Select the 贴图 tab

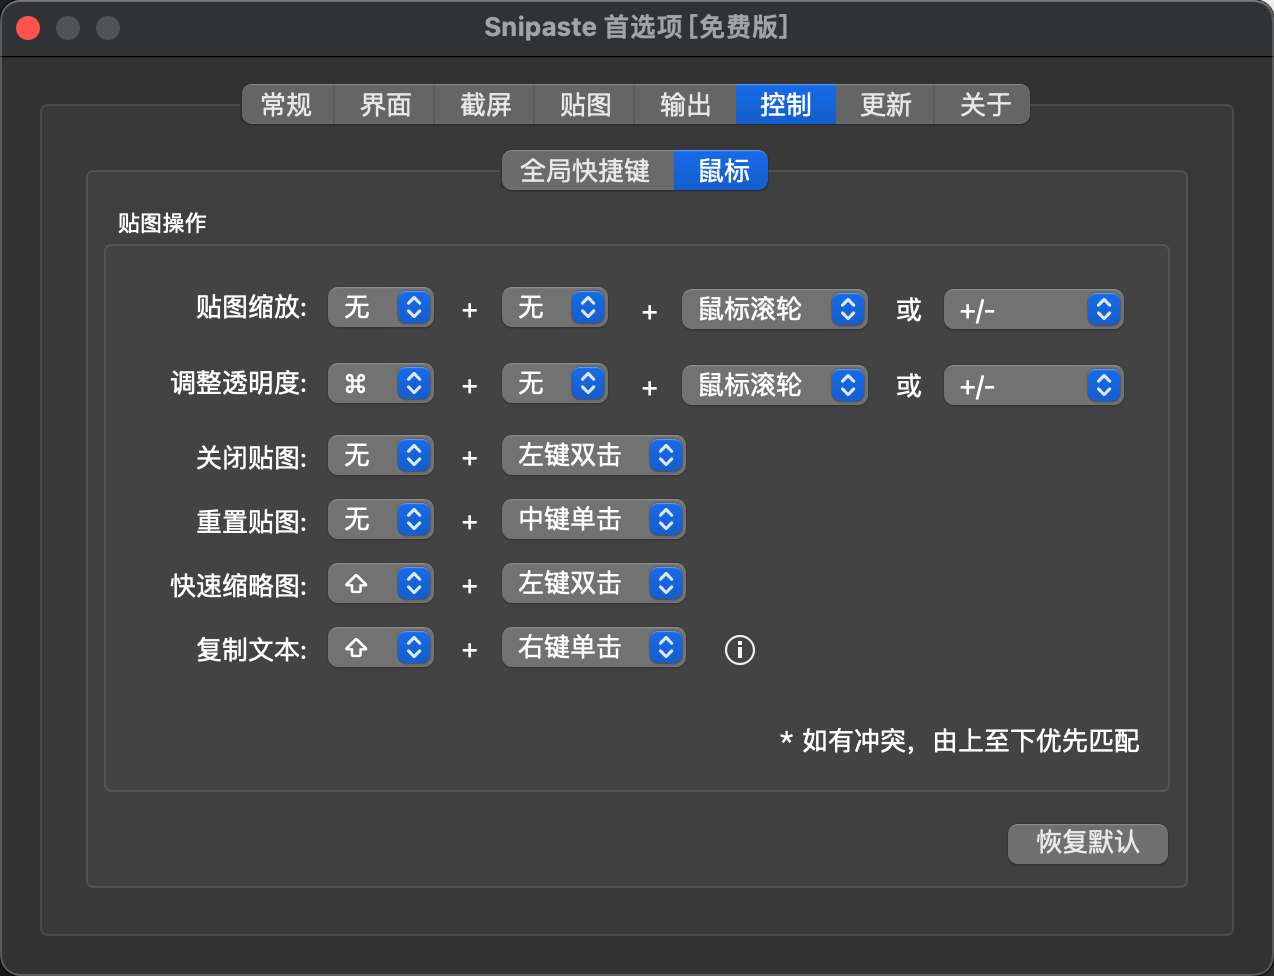tap(585, 105)
